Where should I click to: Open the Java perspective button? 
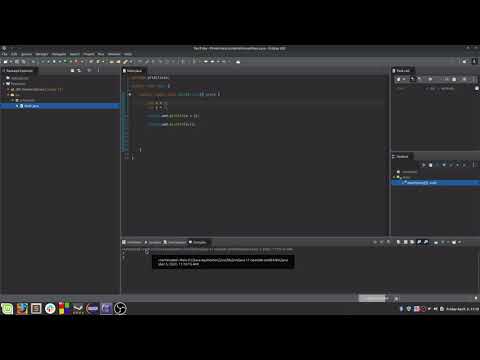pyautogui.click(x=474, y=62)
